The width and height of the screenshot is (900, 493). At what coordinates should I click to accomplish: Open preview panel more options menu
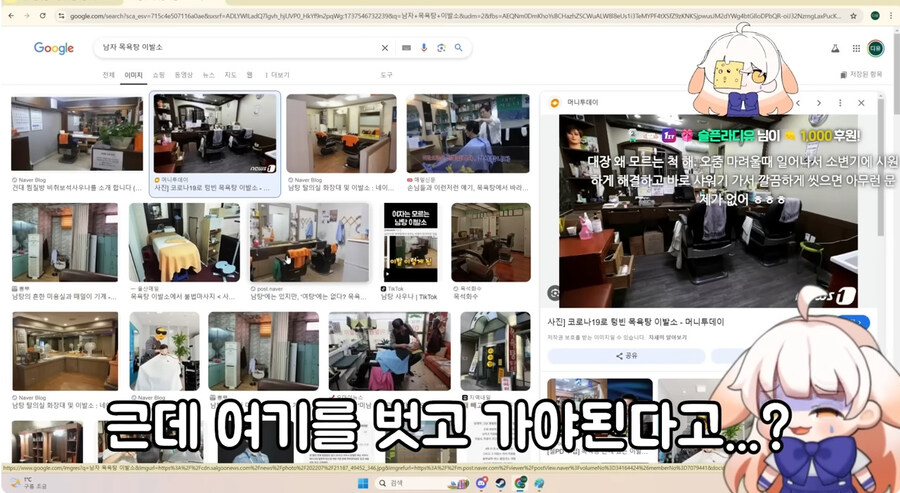tap(840, 103)
